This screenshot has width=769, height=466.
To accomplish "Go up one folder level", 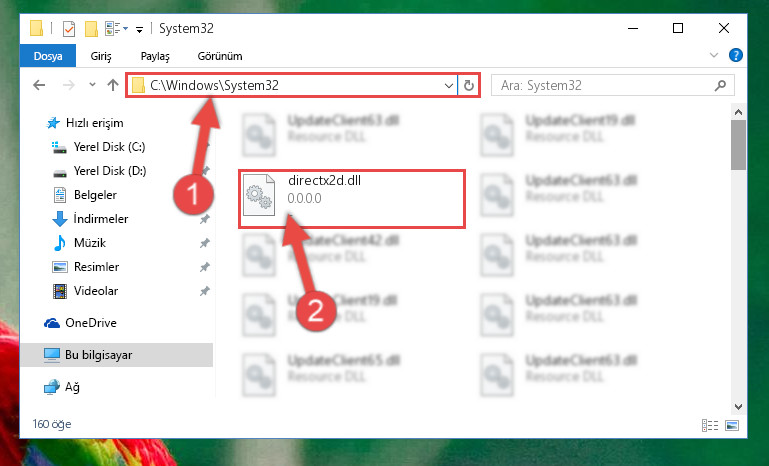I will [113, 85].
